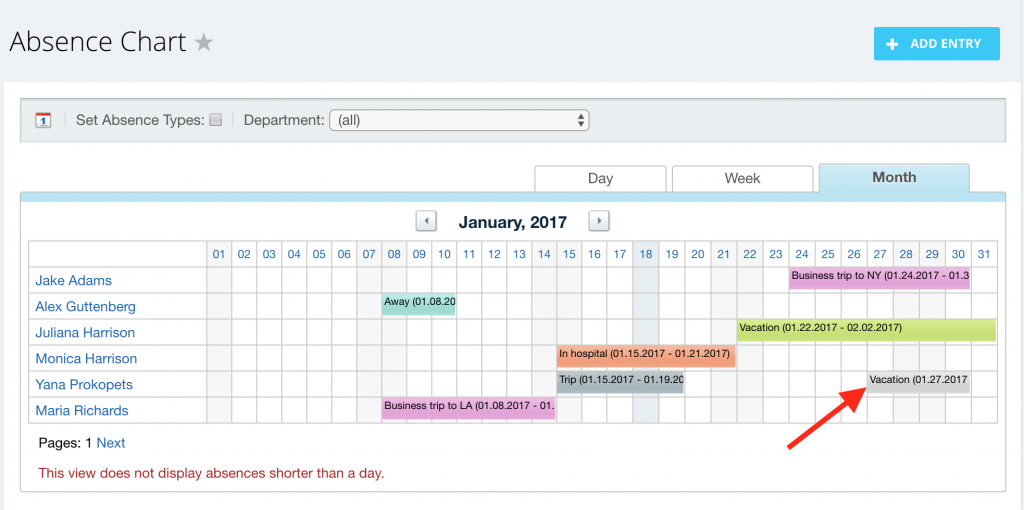Go to the Next page link
The image size is (1024, 510).
[111, 443]
